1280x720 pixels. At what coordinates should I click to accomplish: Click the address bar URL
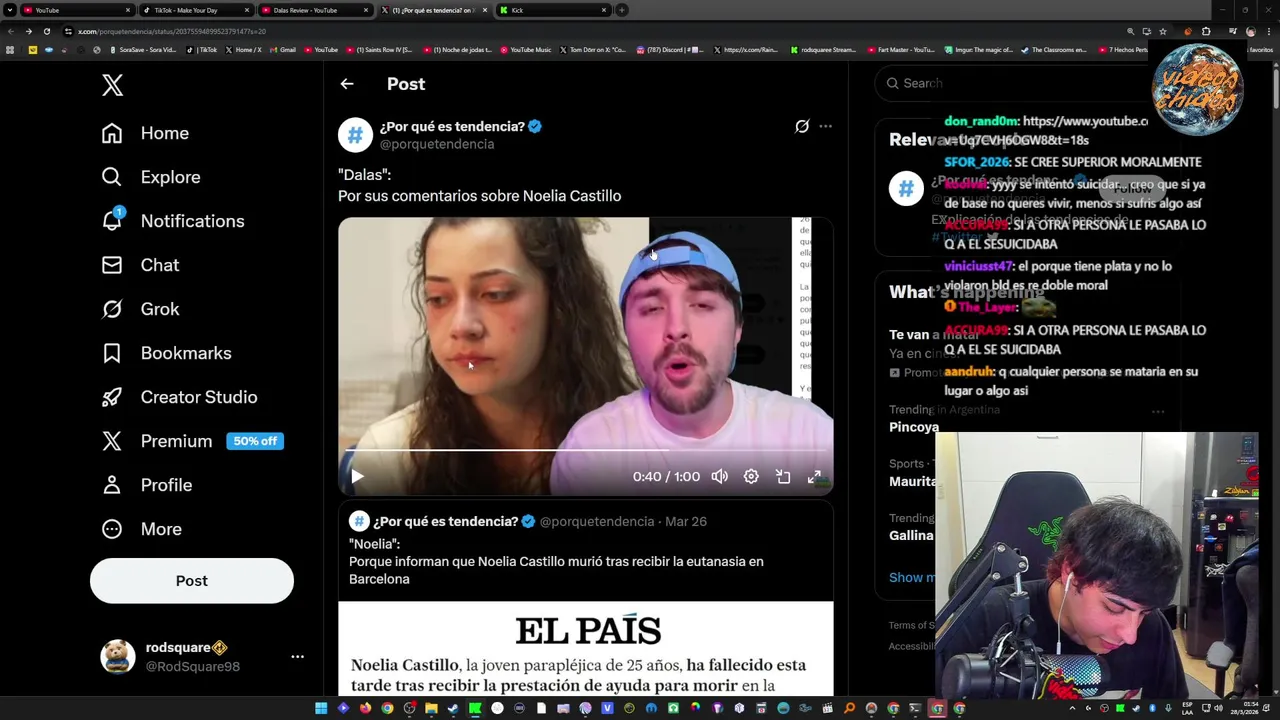(172, 31)
